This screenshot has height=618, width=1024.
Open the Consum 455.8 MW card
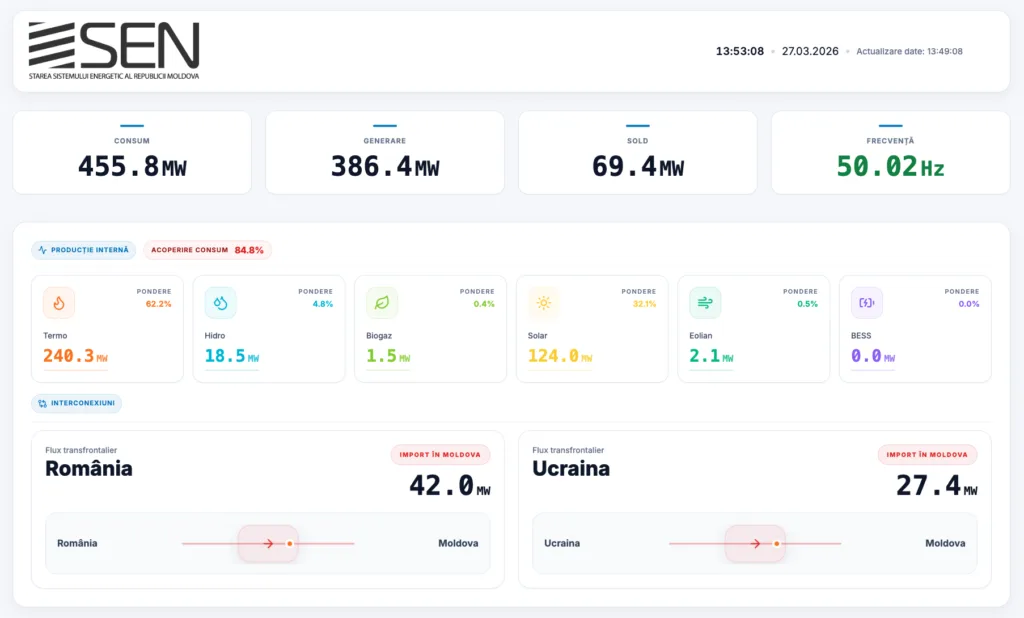132,153
